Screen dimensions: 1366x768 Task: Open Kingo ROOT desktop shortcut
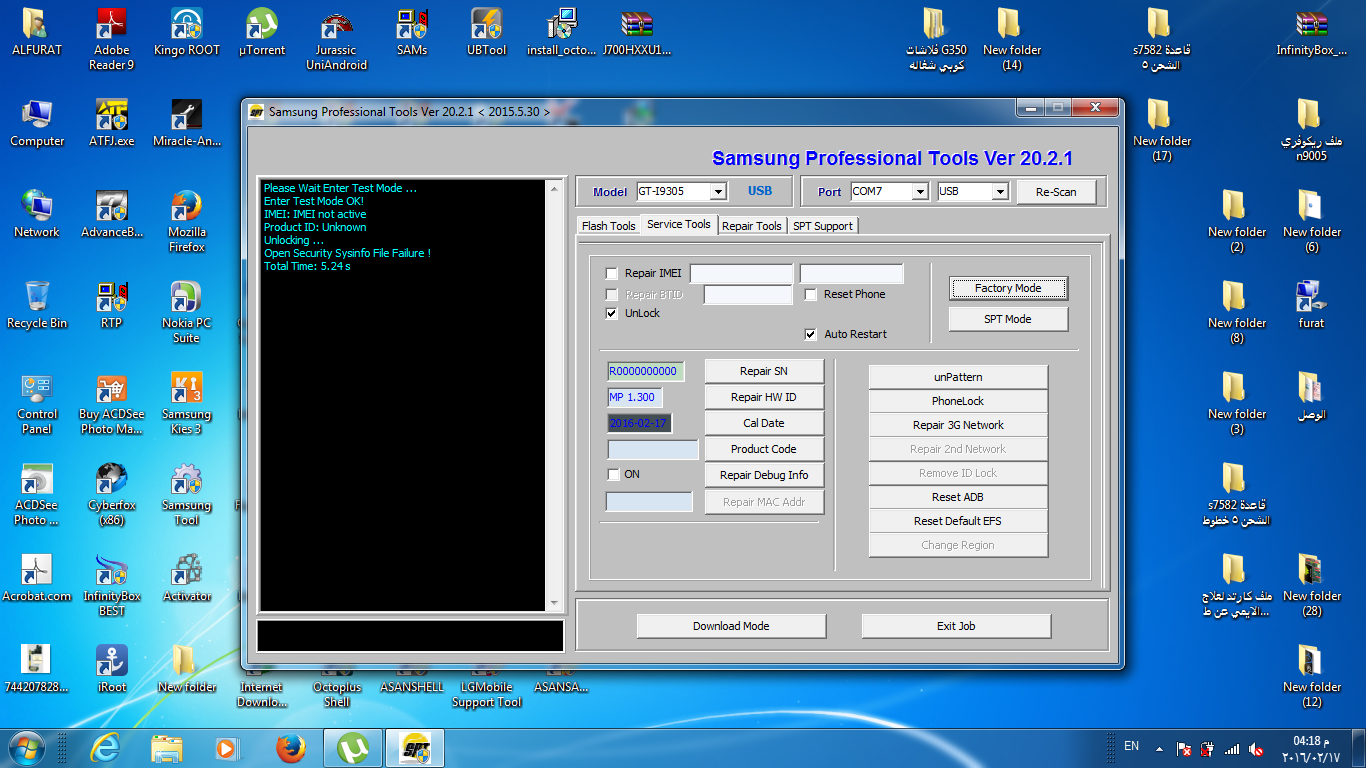click(x=186, y=31)
